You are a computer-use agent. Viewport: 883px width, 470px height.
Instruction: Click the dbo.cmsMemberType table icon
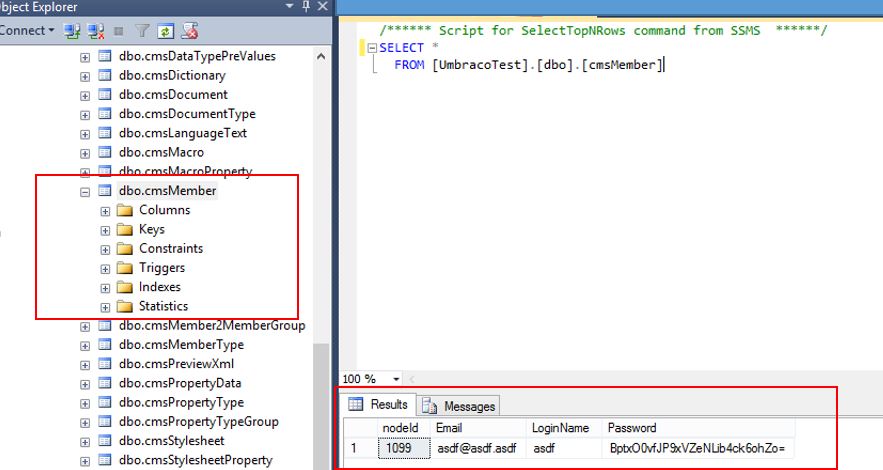point(105,344)
